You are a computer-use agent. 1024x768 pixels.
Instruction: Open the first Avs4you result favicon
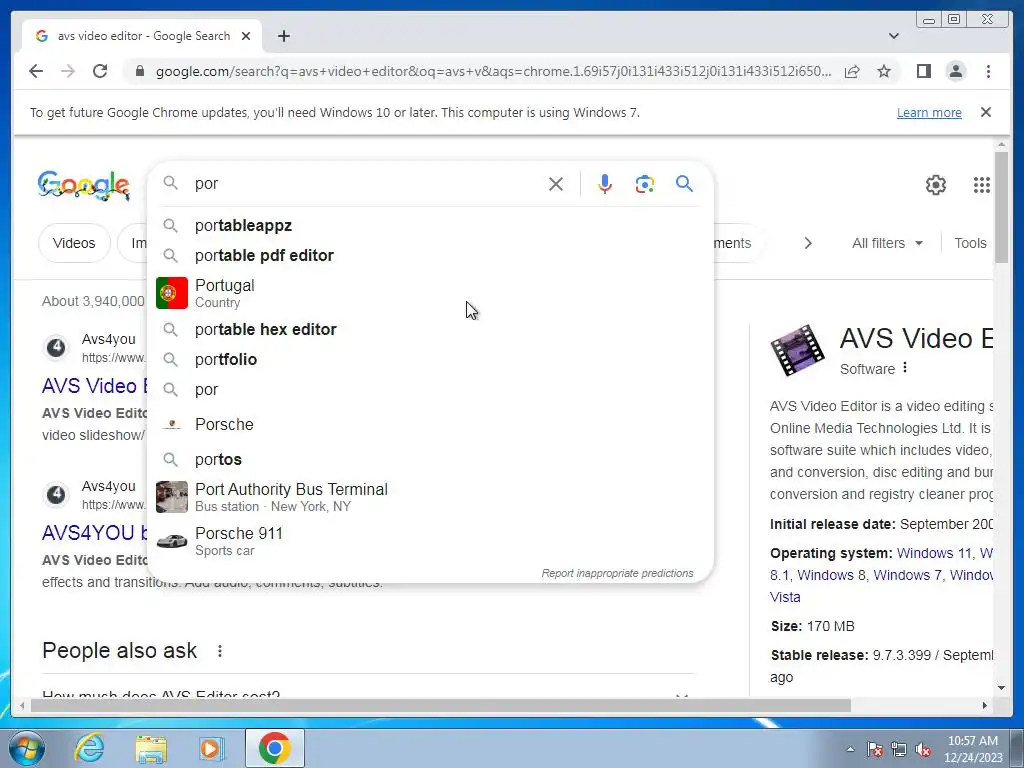pyautogui.click(x=56, y=347)
